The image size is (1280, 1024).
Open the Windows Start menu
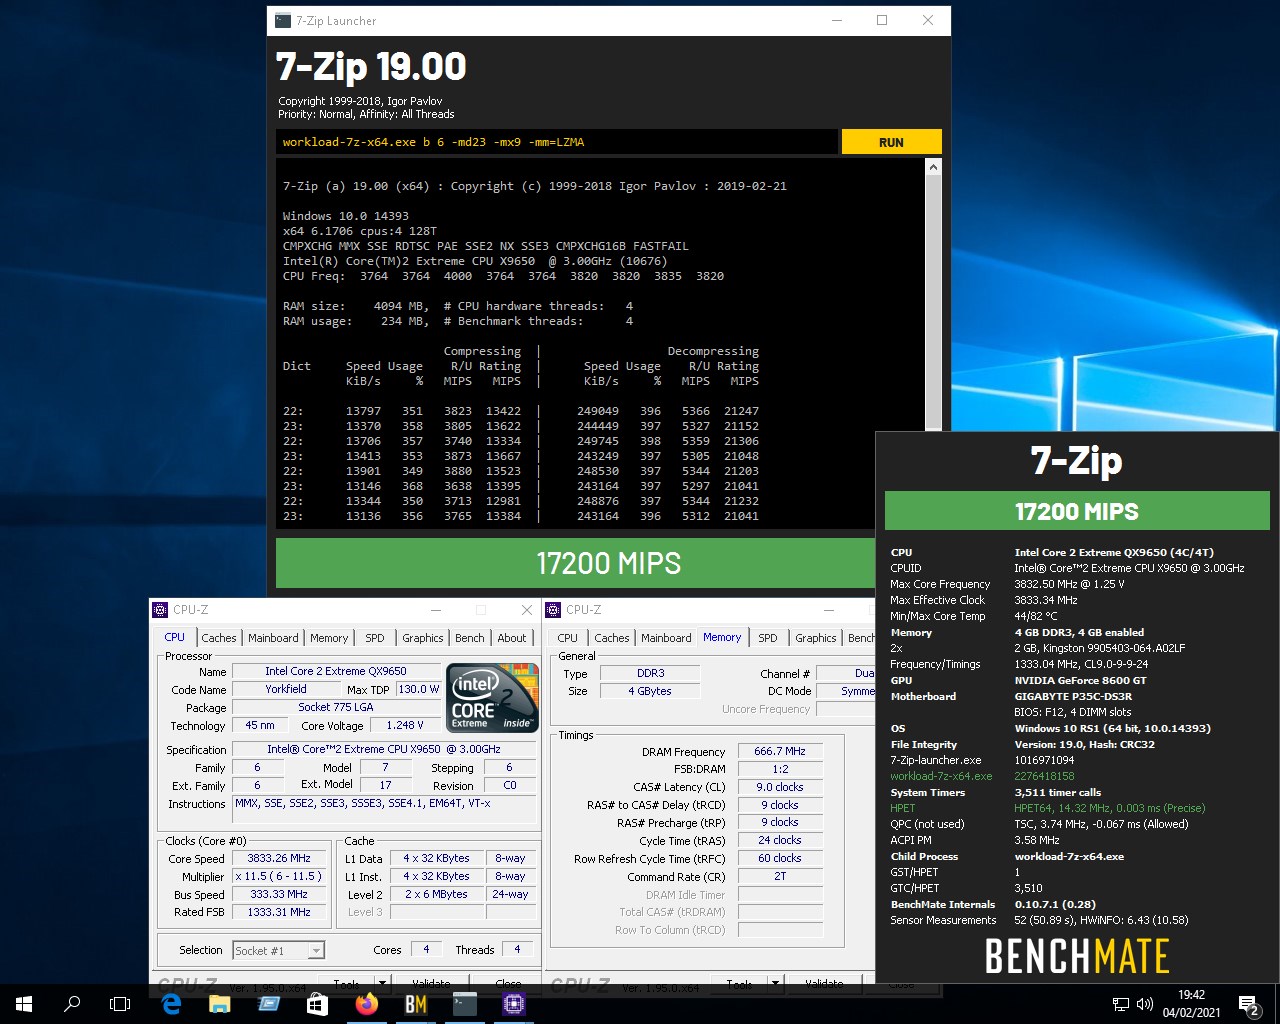click(x=24, y=1004)
